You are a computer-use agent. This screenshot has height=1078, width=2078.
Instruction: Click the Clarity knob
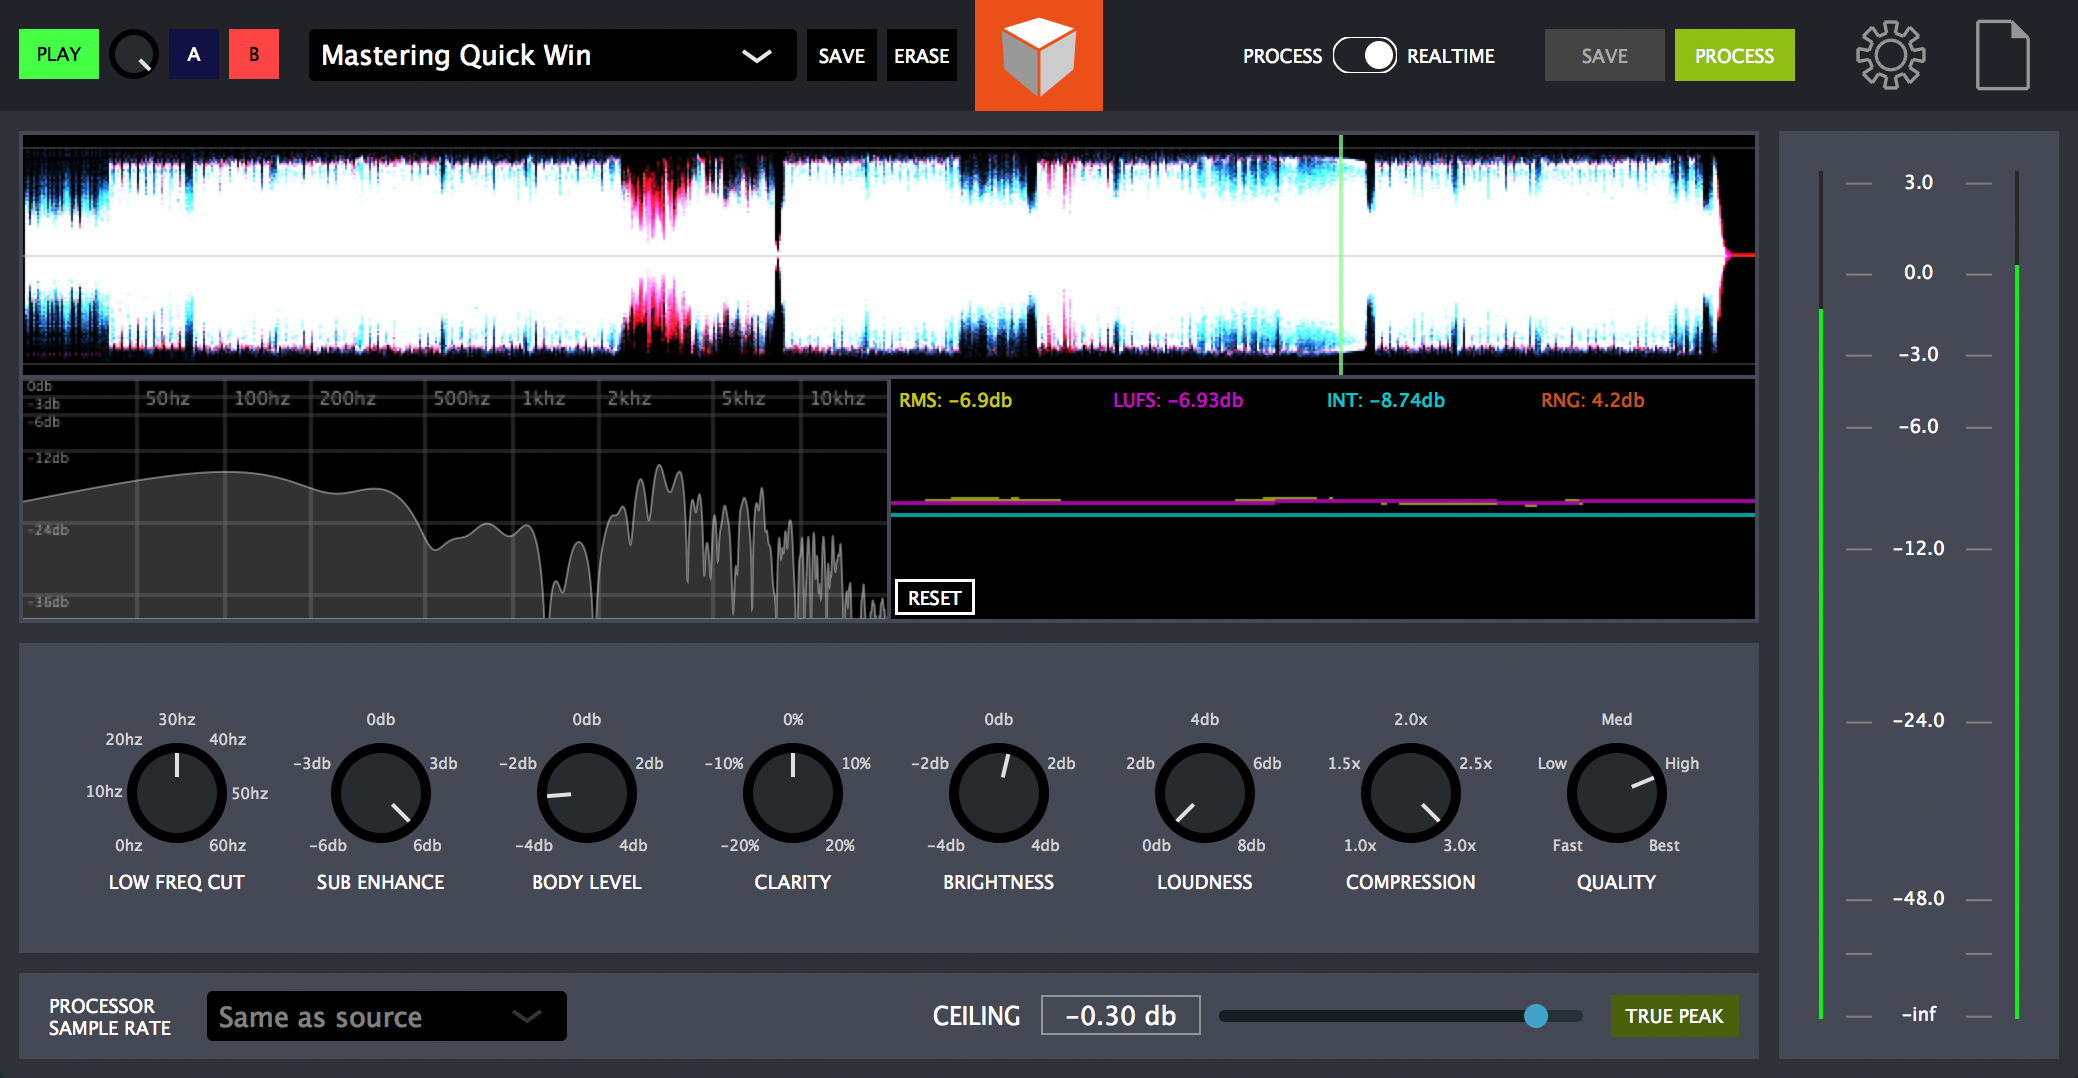(793, 793)
